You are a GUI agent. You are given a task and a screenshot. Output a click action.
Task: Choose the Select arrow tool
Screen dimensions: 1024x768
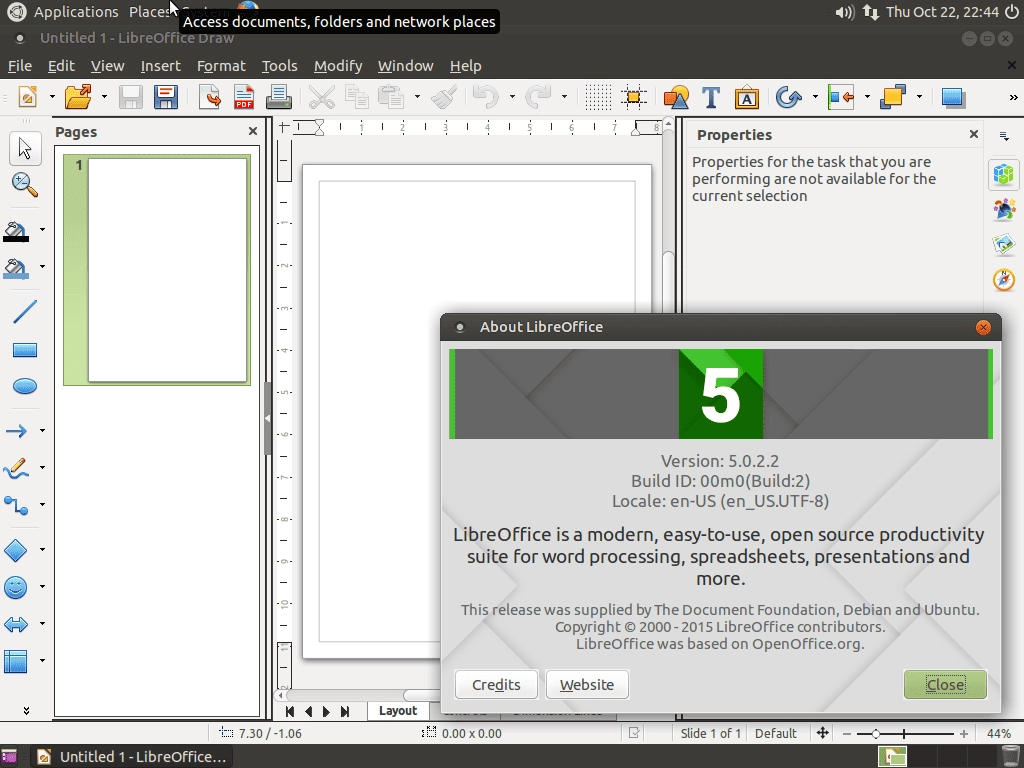pos(25,149)
